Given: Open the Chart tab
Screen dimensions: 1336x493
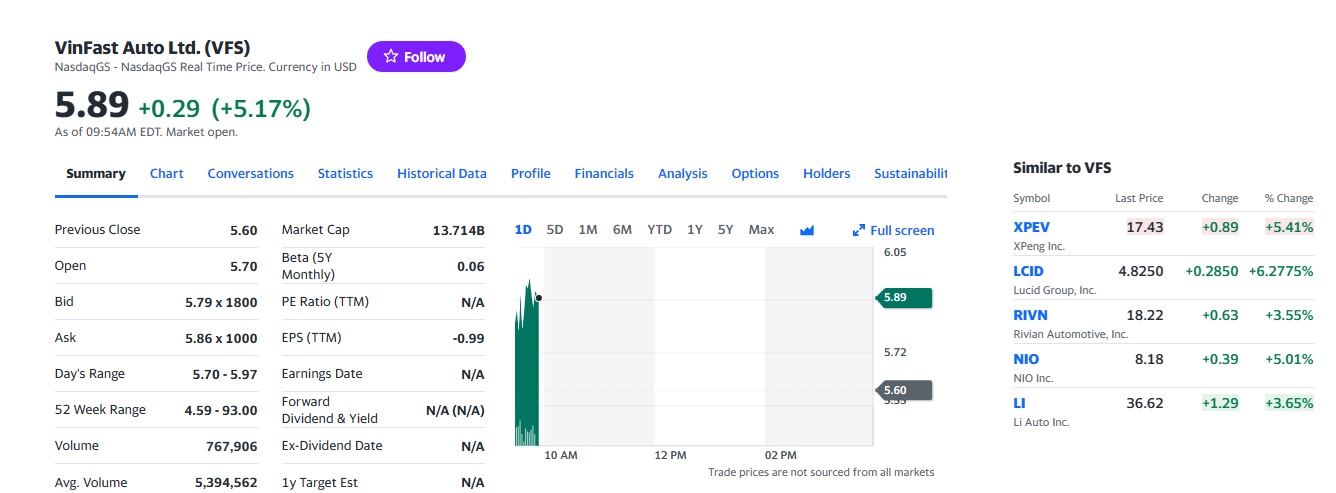Looking at the screenshot, I should click(x=167, y=173).
